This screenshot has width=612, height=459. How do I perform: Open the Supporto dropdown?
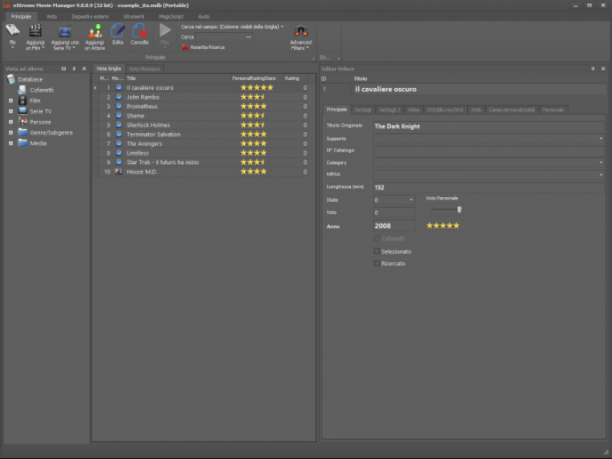click(601, 139)
